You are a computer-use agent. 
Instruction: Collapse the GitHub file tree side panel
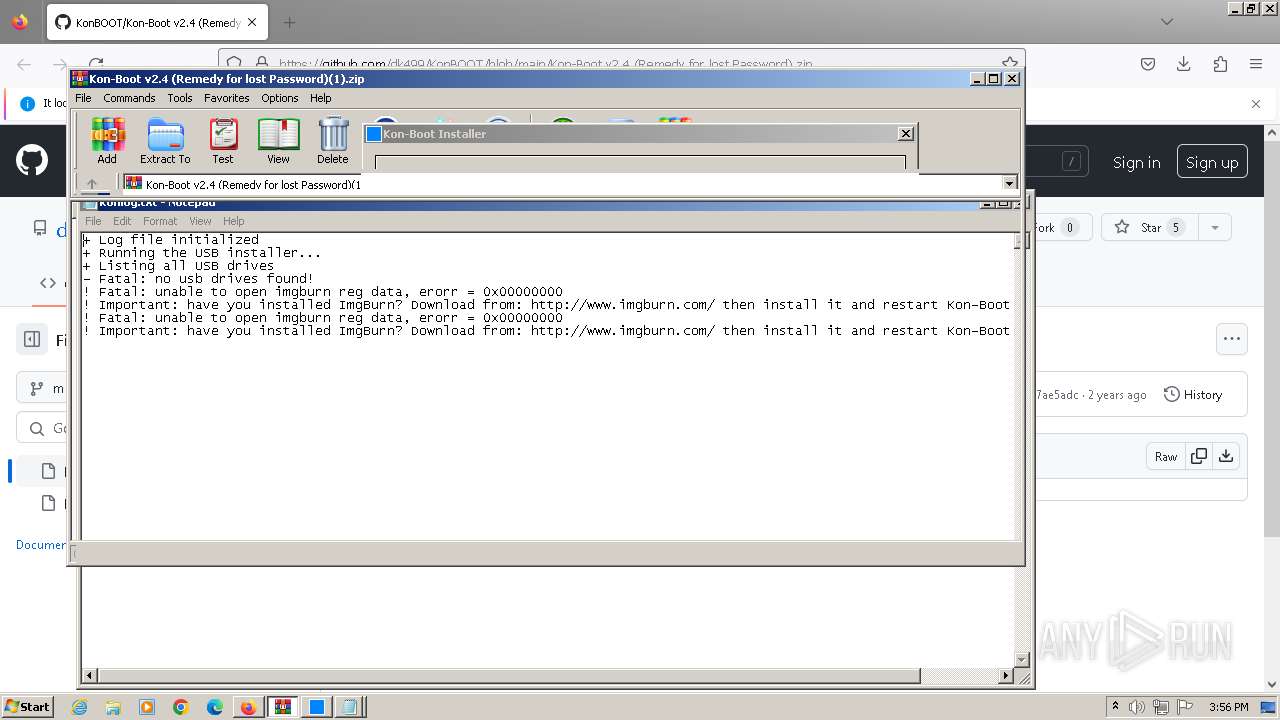tap(32, 340)
